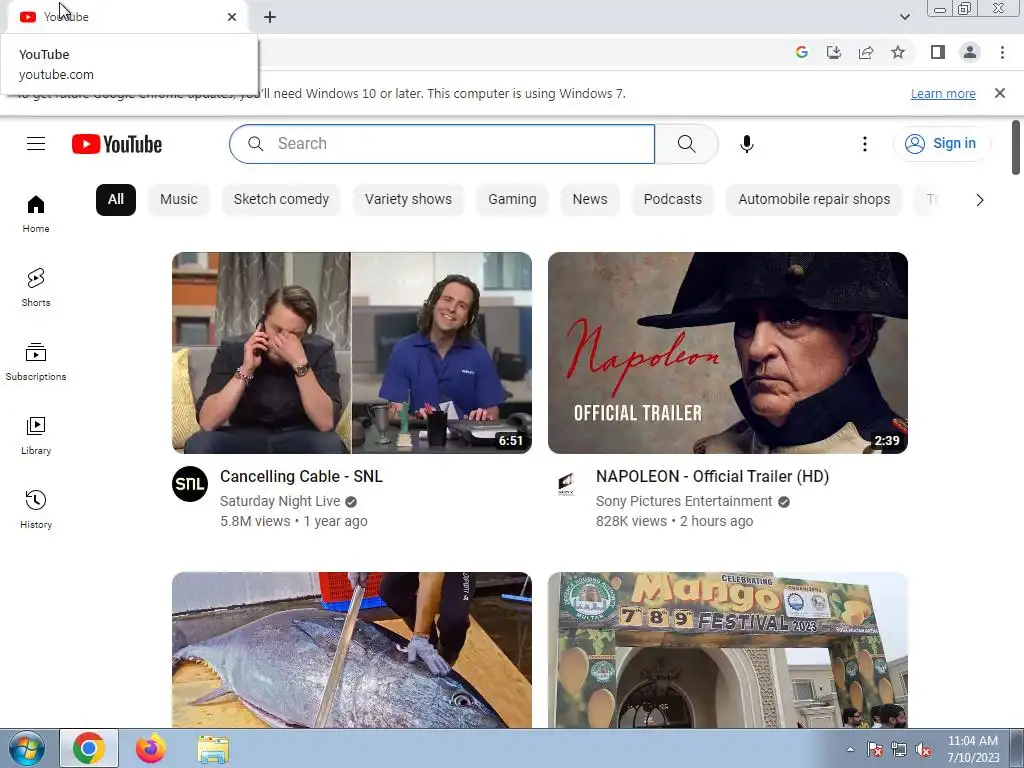
Task: Click the Sony Pictures channel avatar
Action: pyautogui.click(x=566, y=484)
